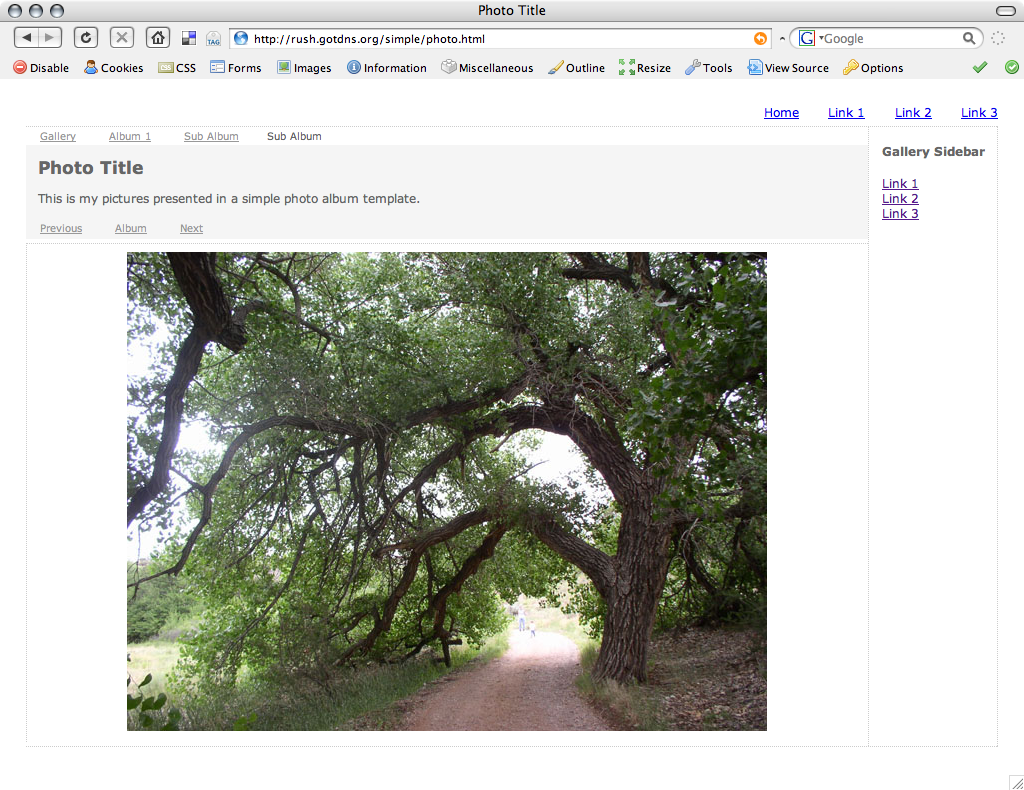Viewport: 1024px width, 790px height.
Task: Click View Source in developer toolbar
Action: coord(788,67)
